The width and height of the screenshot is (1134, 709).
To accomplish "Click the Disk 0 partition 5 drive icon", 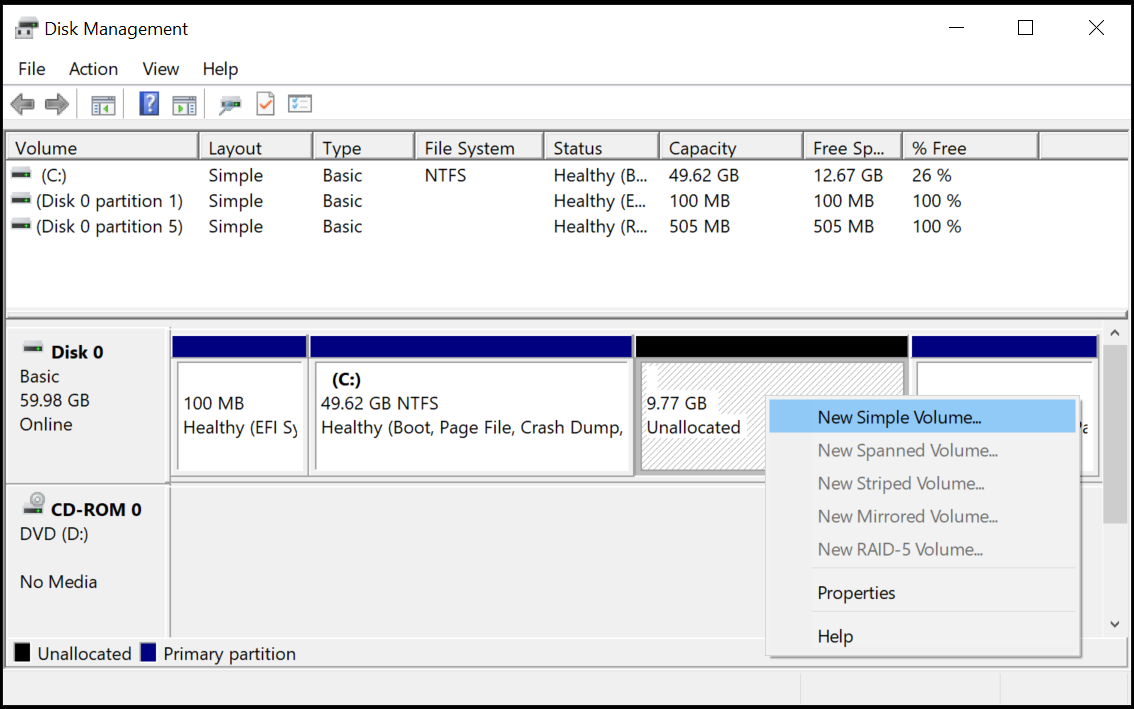I will tap(22, 225).
